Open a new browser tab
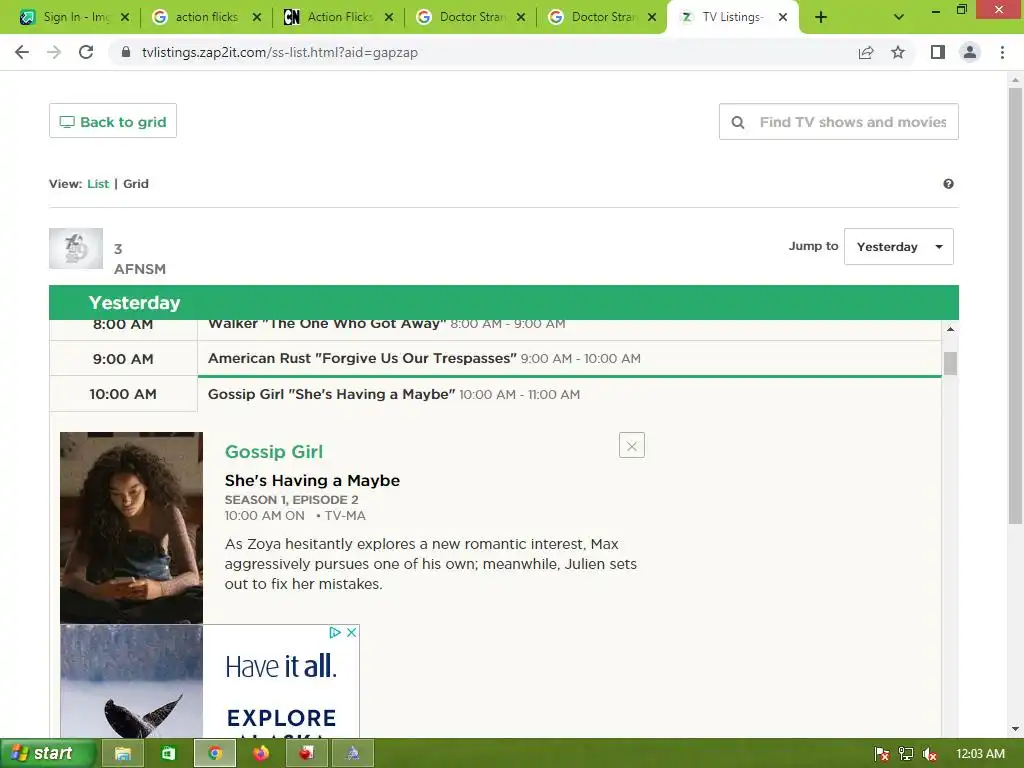1024x768 pixels. [821, 18]
